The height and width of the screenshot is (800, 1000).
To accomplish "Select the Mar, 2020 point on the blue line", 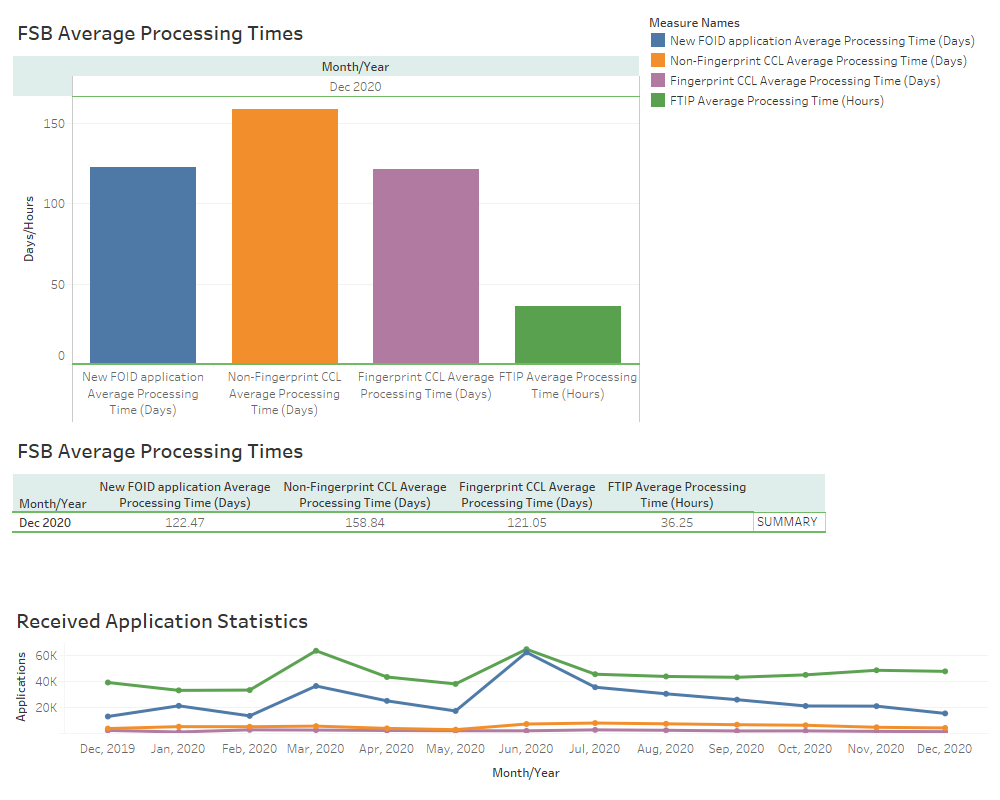I will tap(316, 685).
